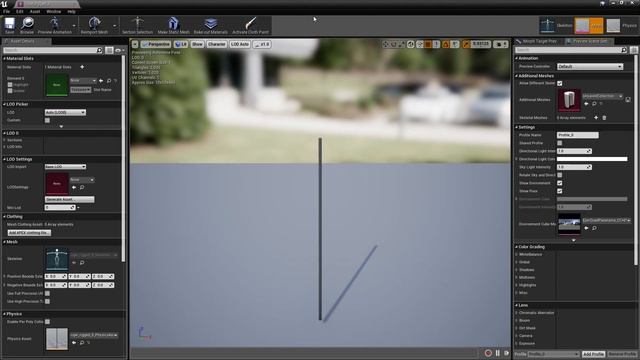Image resolution: width=640 pixels, height=360 pixels.
Task: Click the Directional Light Intensity value field
Action: click(x=574, y=151)
